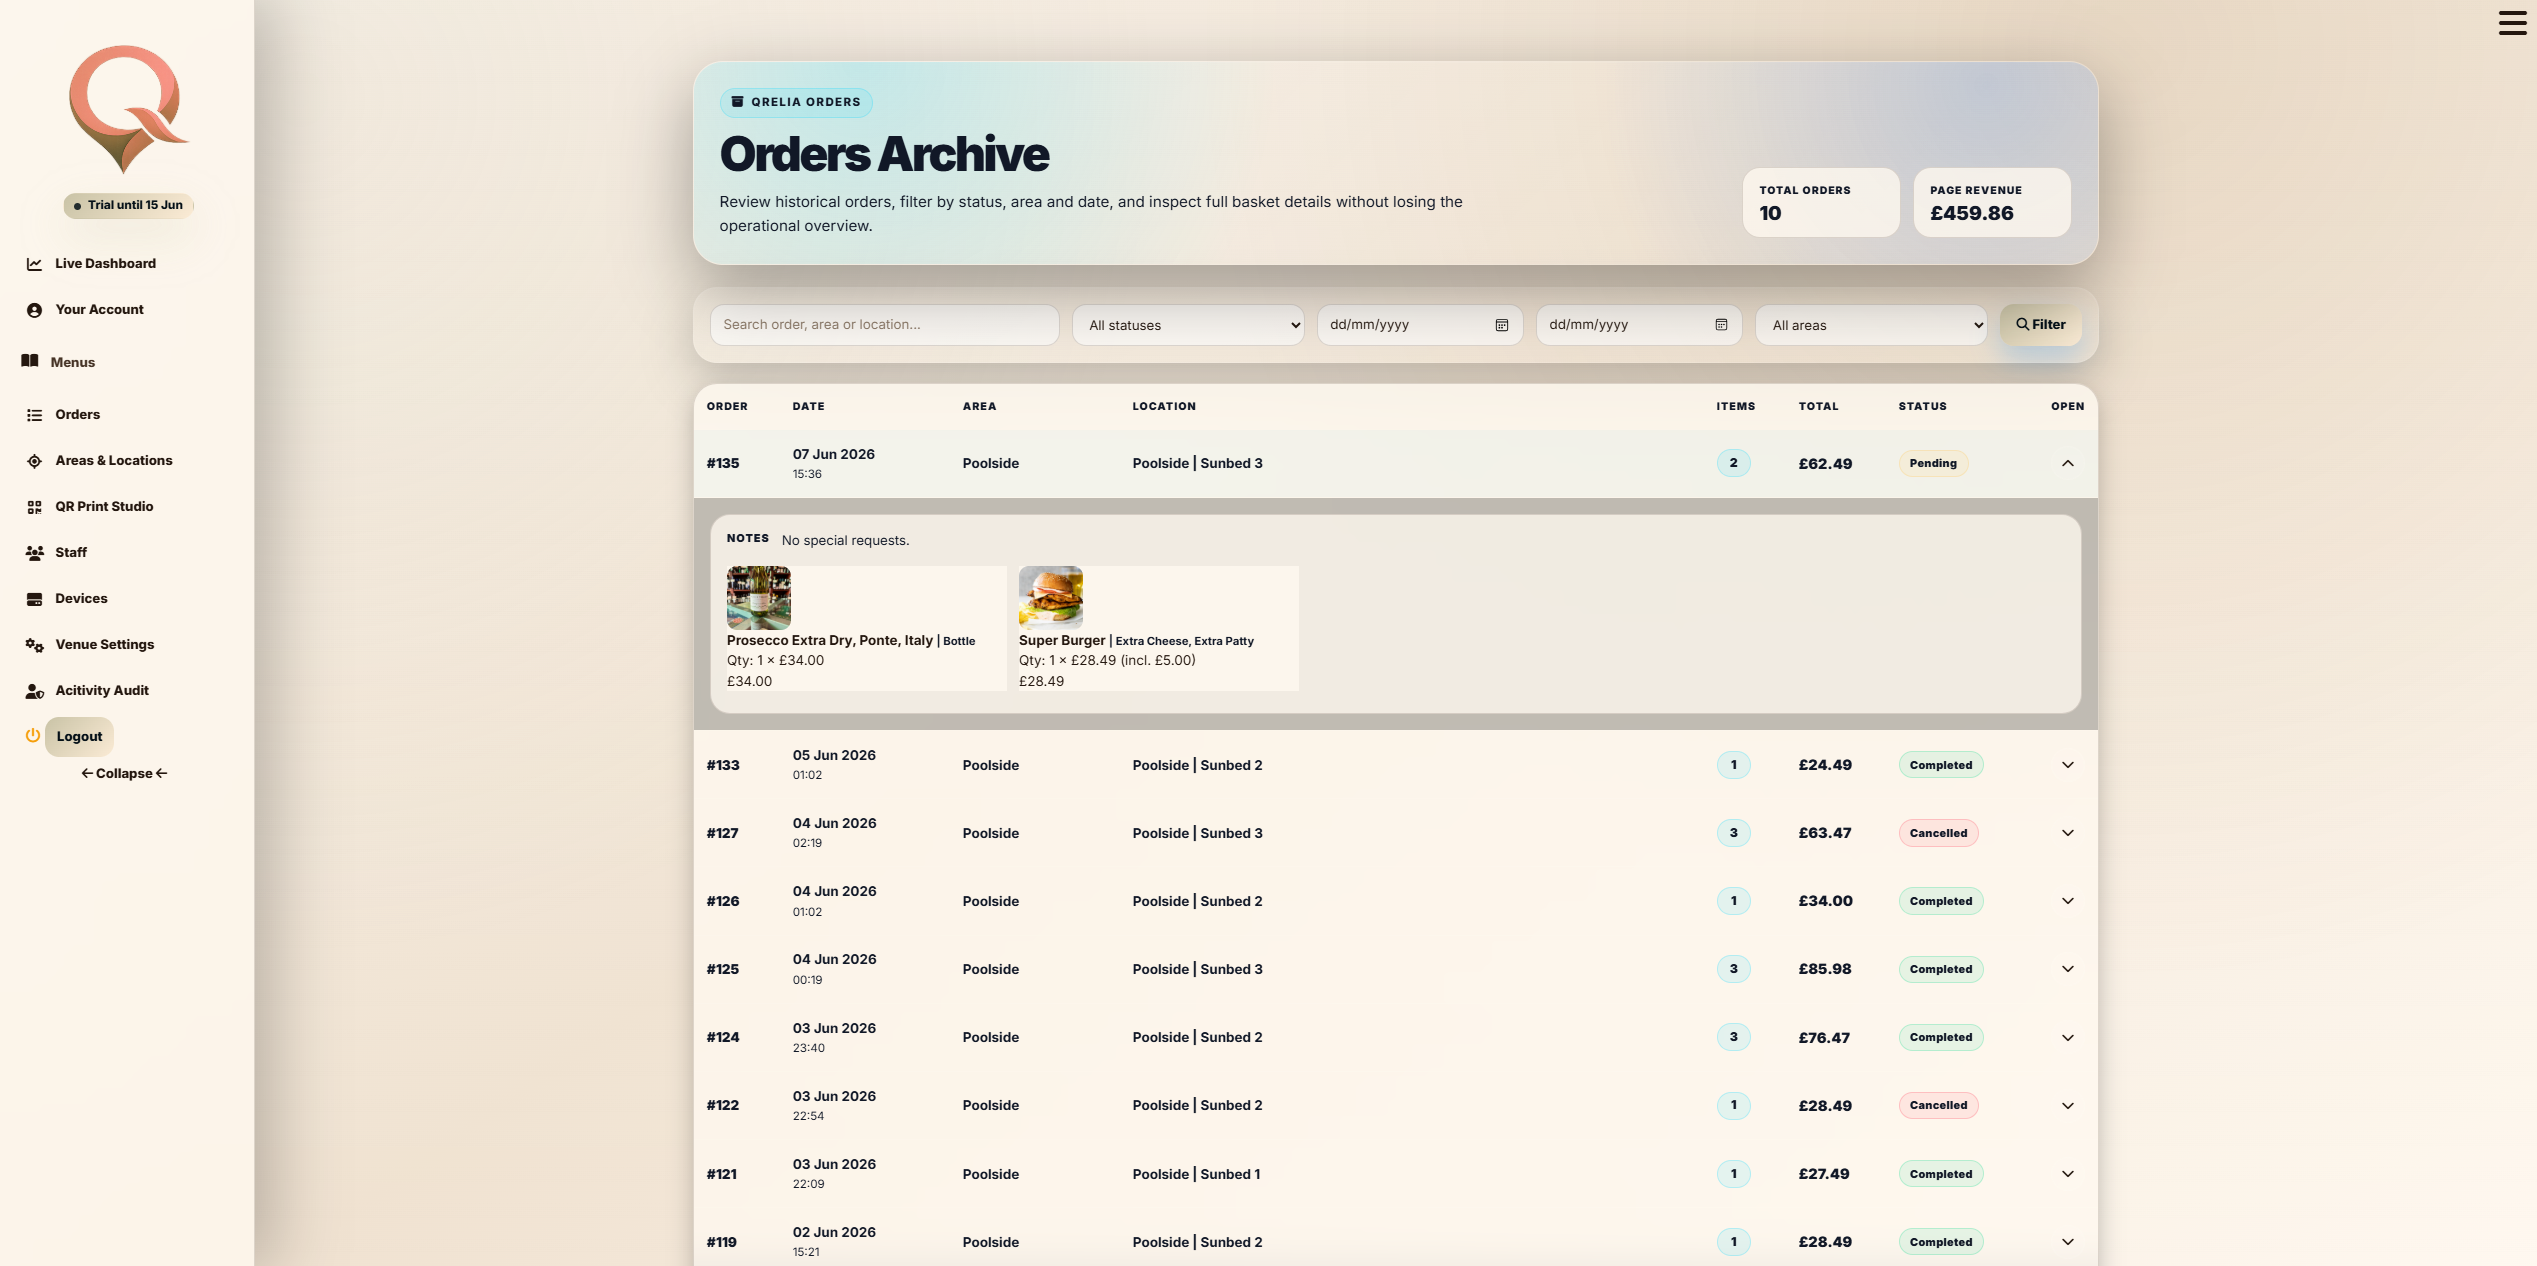Click the Total Orders stat card

[x=1820, y=203]
